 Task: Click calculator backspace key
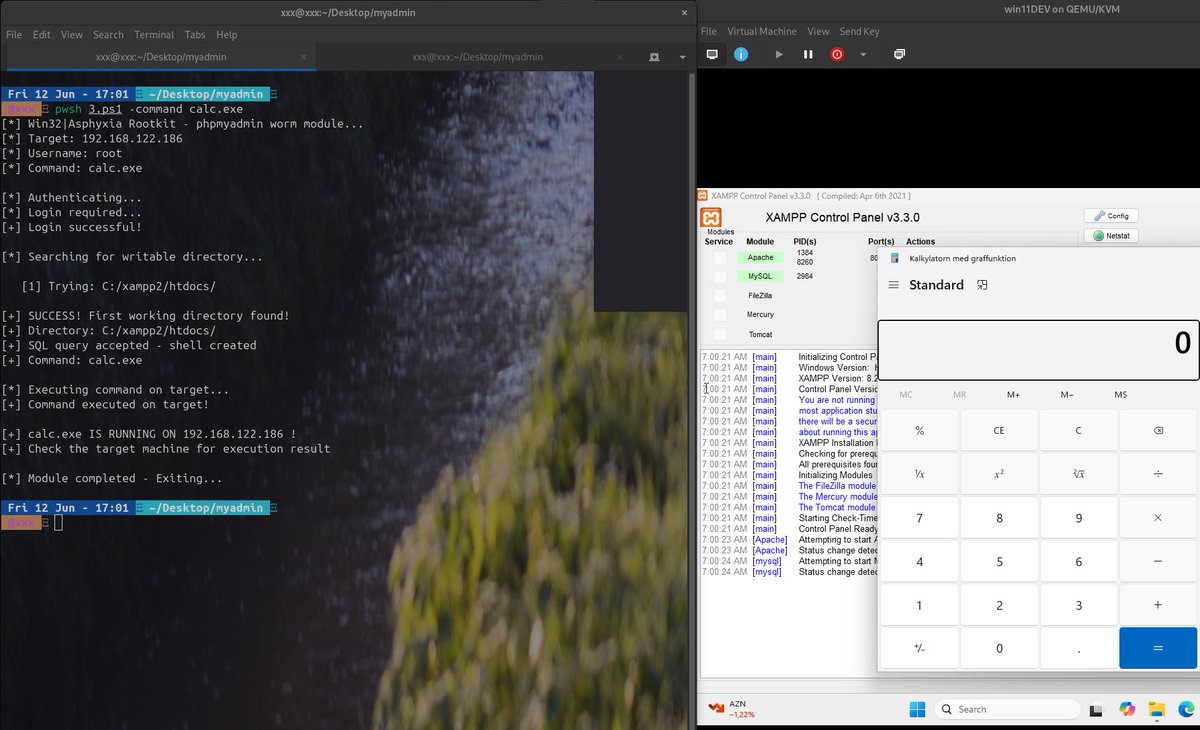[1158, 430]
